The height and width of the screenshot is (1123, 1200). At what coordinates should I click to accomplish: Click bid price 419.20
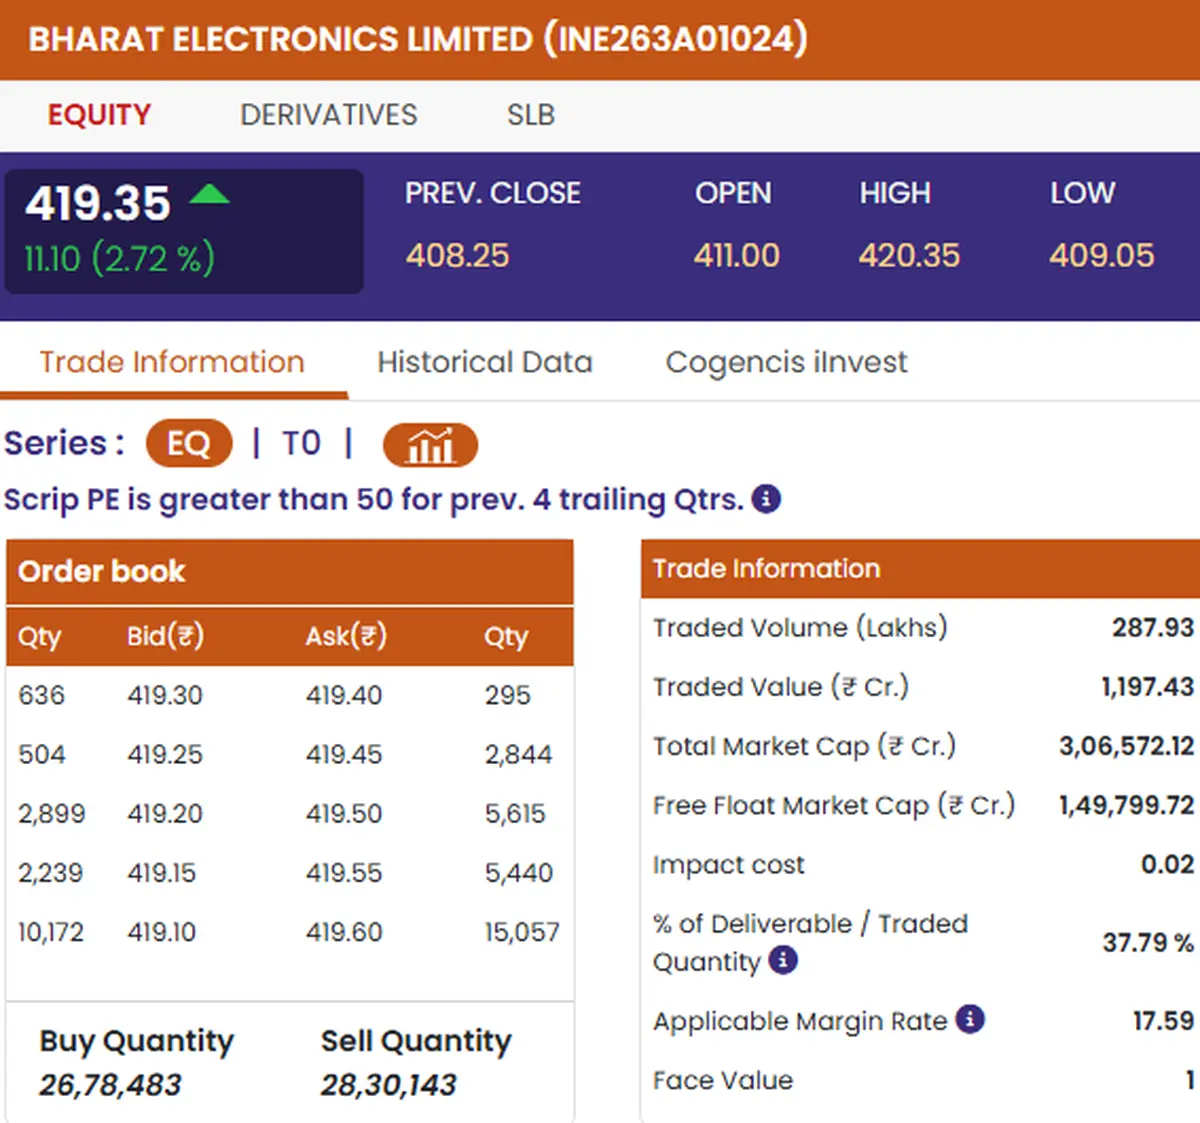coord(165,814)
